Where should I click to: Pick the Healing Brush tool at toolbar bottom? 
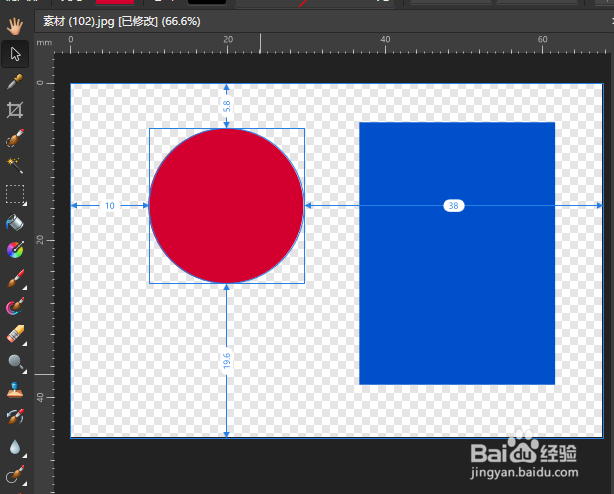15,474
